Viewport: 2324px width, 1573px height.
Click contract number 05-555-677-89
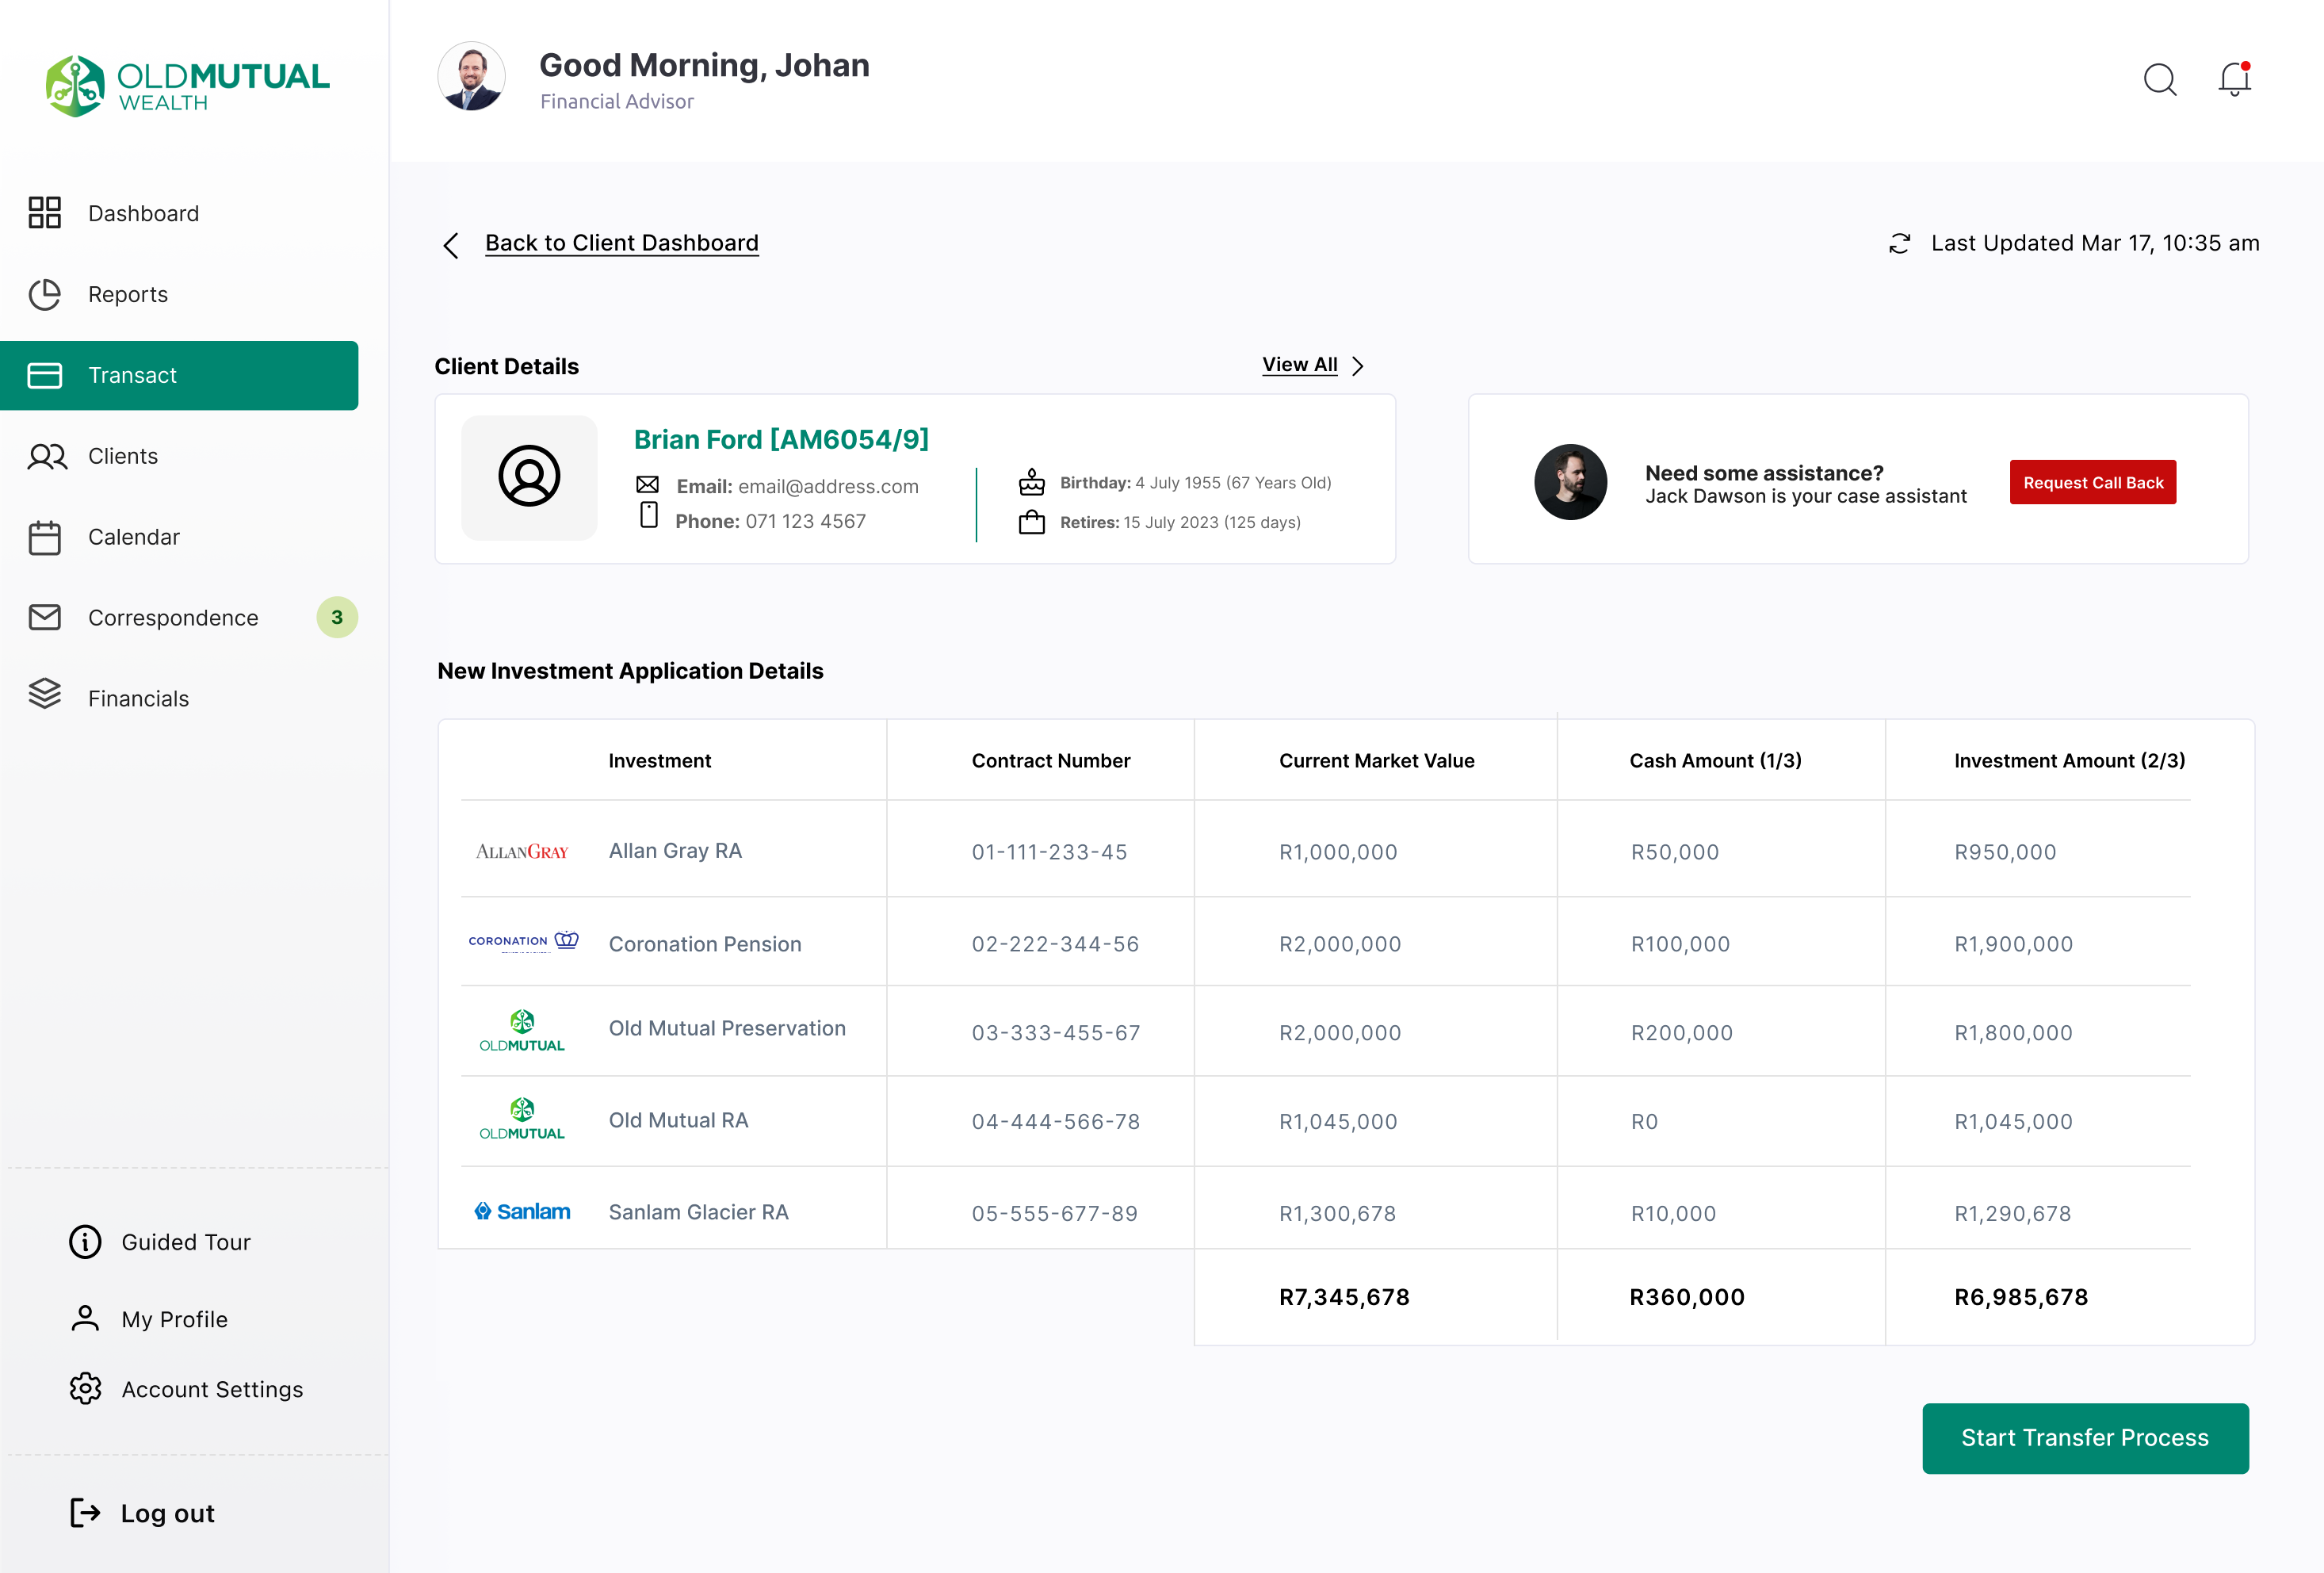click(x=1055, y=1213)
